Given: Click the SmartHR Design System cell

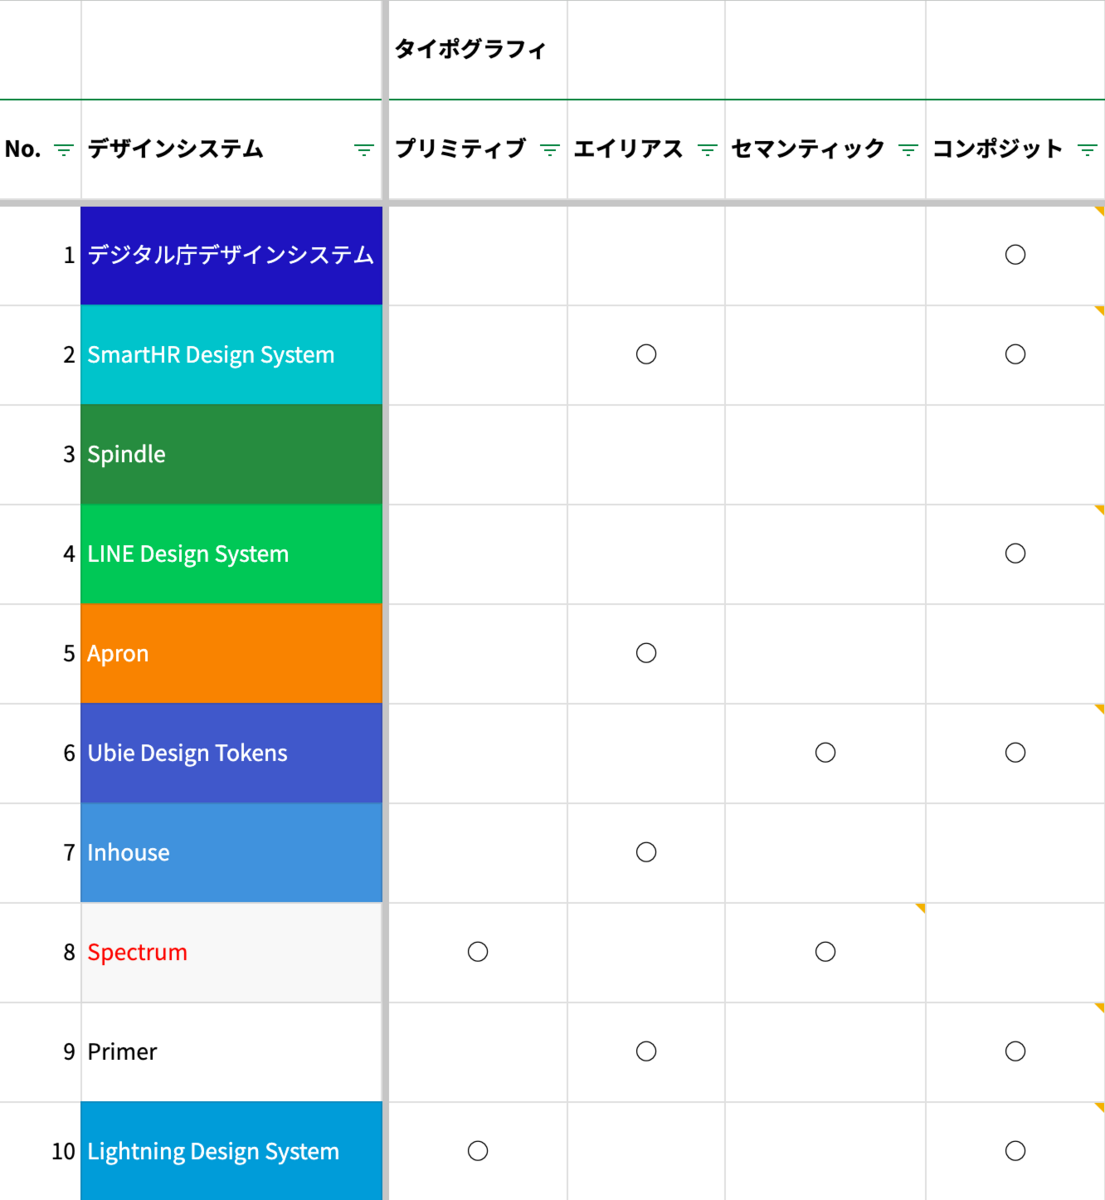Looking at the screenshot, I should tap(231, 355).
